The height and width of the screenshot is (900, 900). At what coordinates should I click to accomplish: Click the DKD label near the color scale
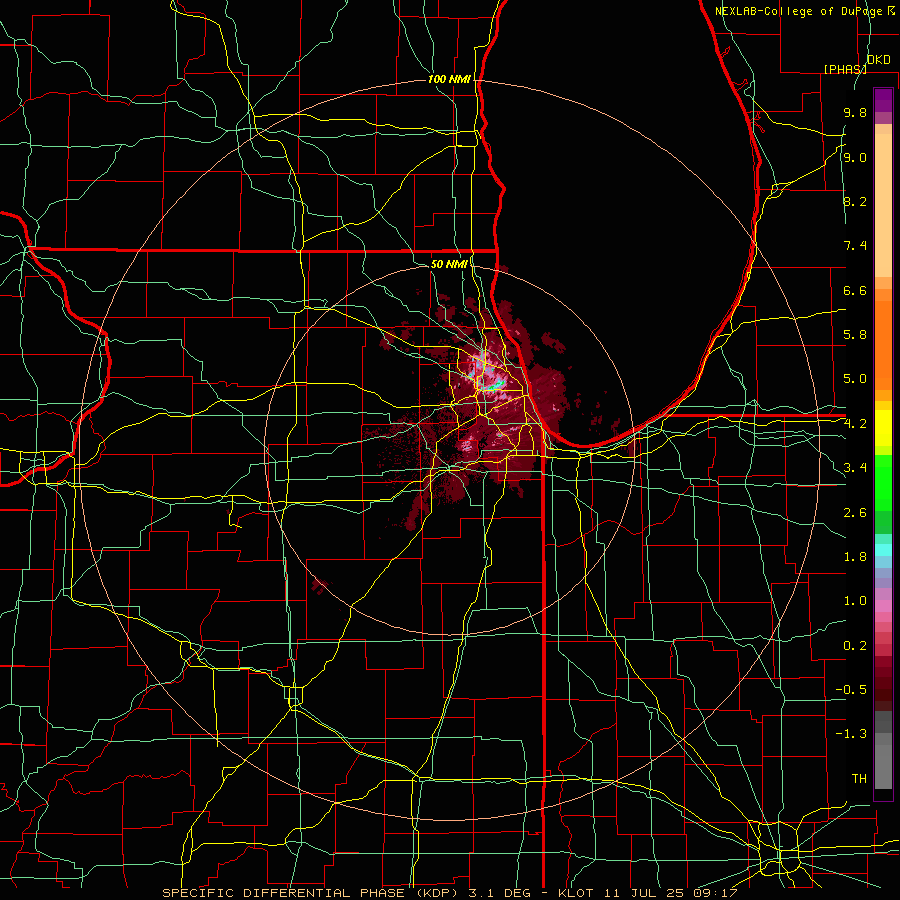[x=879, y=60]
